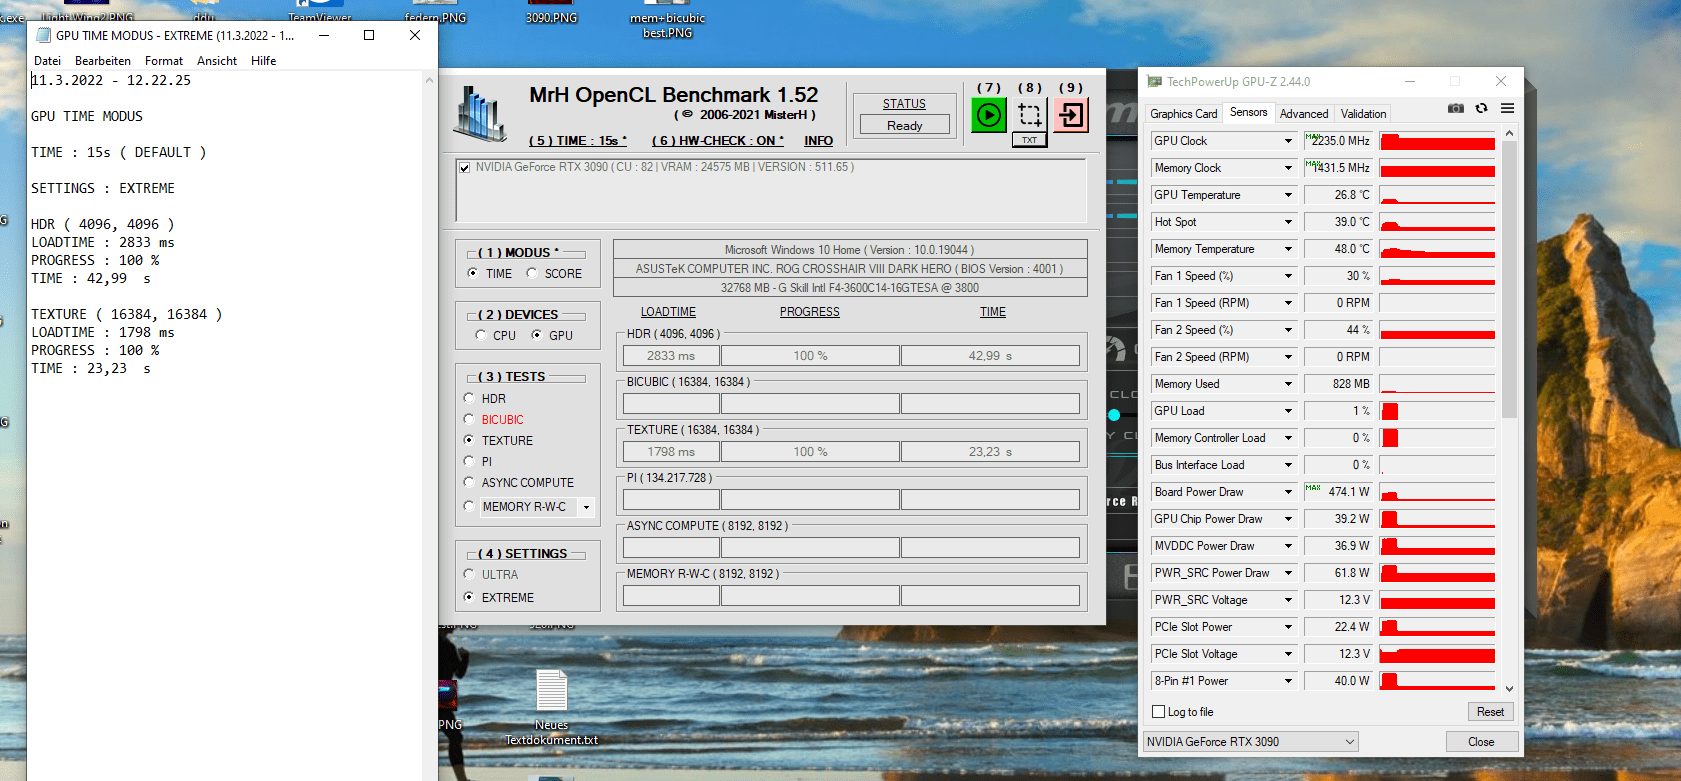Image resolution: width=1681 pixels, height=781 pixels.
Task: Click the GPU-Z camera screenshot icon
Action: click(1456, 108)
